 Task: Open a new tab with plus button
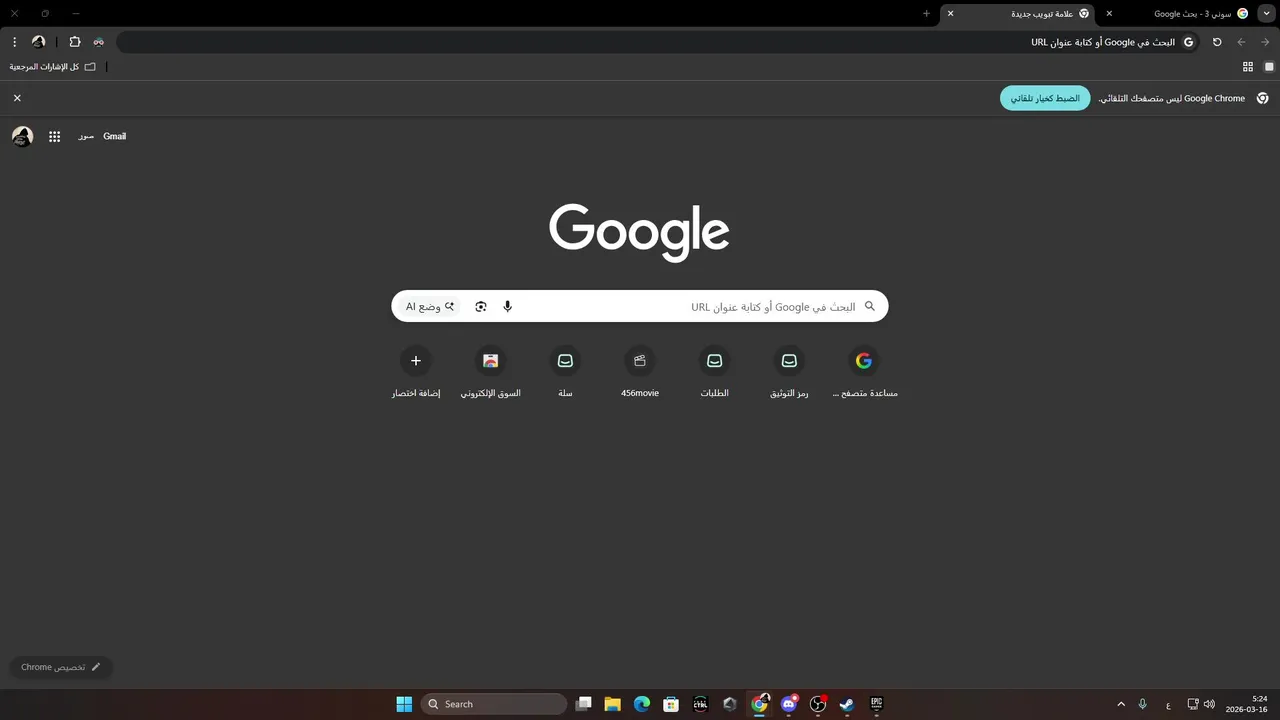(926, 13)
